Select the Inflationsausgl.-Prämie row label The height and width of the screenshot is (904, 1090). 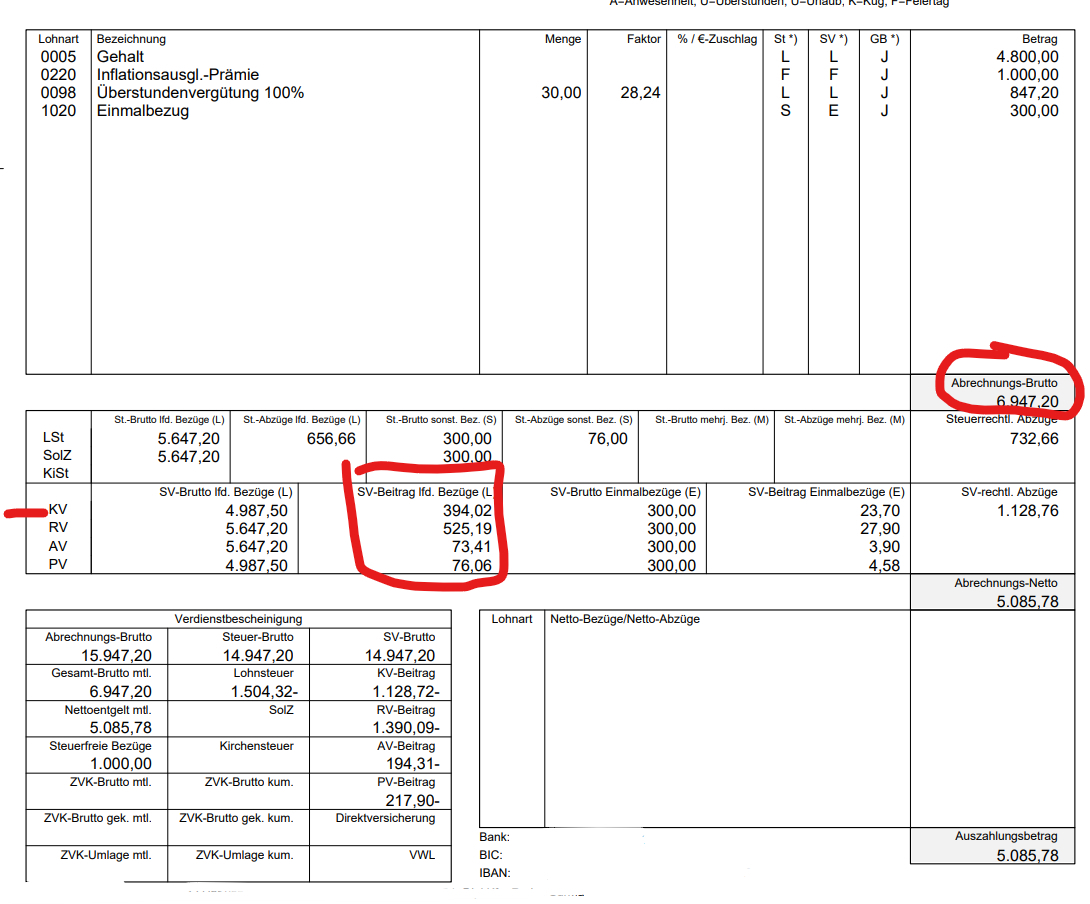[178, 75]
